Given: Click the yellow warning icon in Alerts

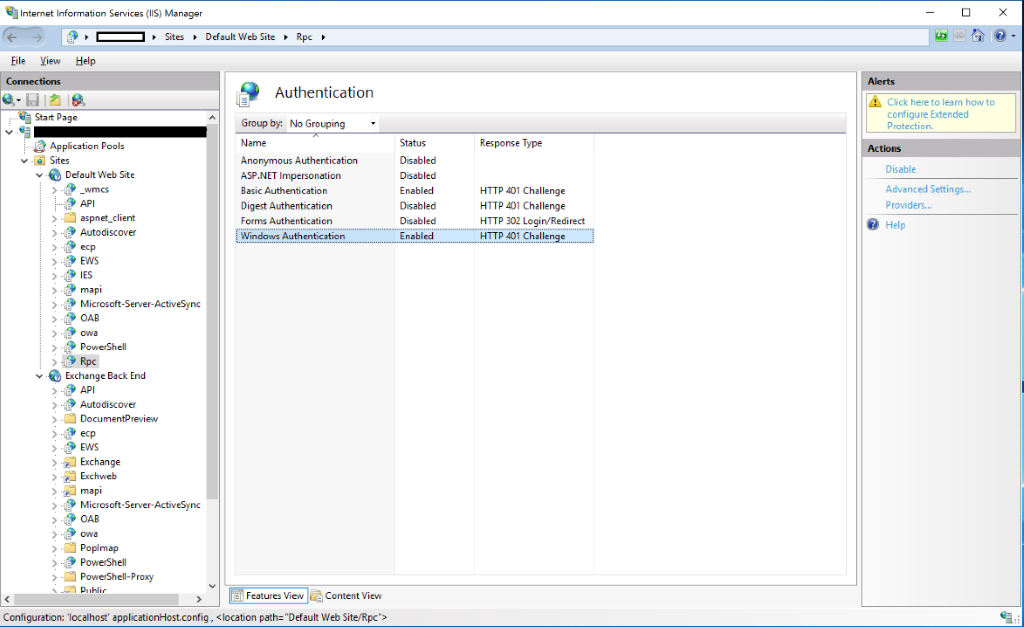Looking at the screenshot, I should pos(875,102).
